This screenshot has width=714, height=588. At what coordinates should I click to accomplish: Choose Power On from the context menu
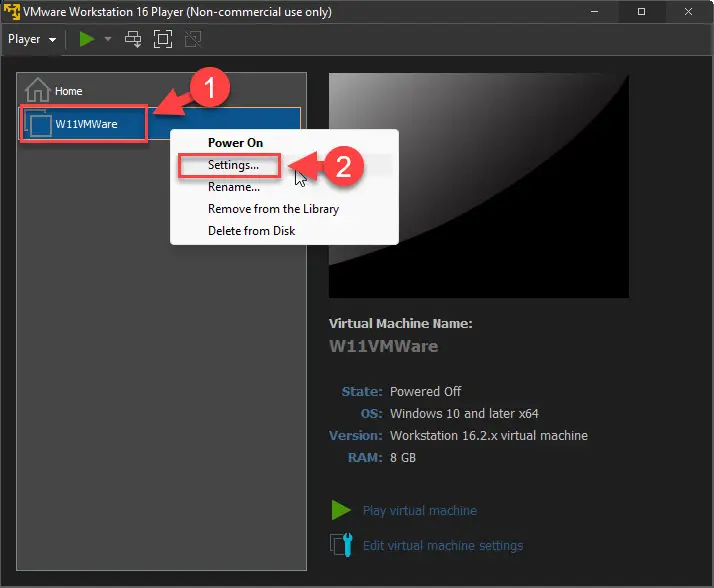[x=235, y=143]
